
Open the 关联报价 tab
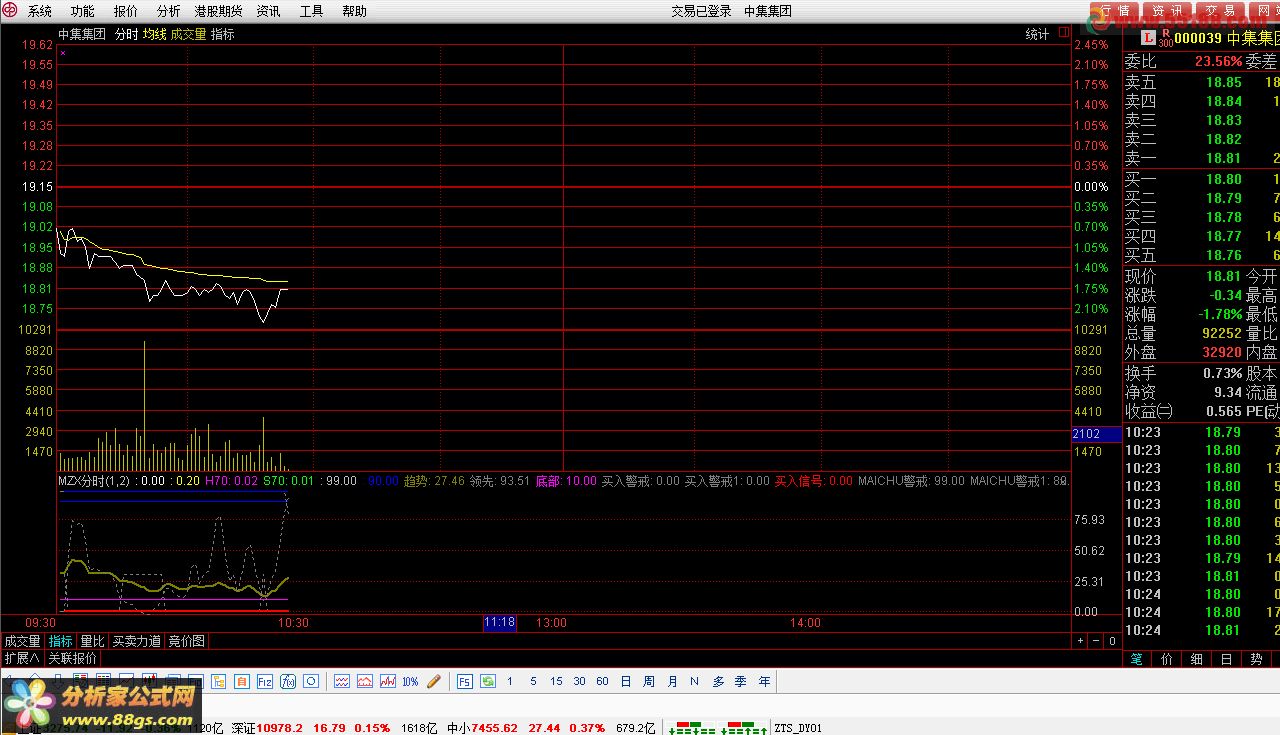tap(72, 658)
